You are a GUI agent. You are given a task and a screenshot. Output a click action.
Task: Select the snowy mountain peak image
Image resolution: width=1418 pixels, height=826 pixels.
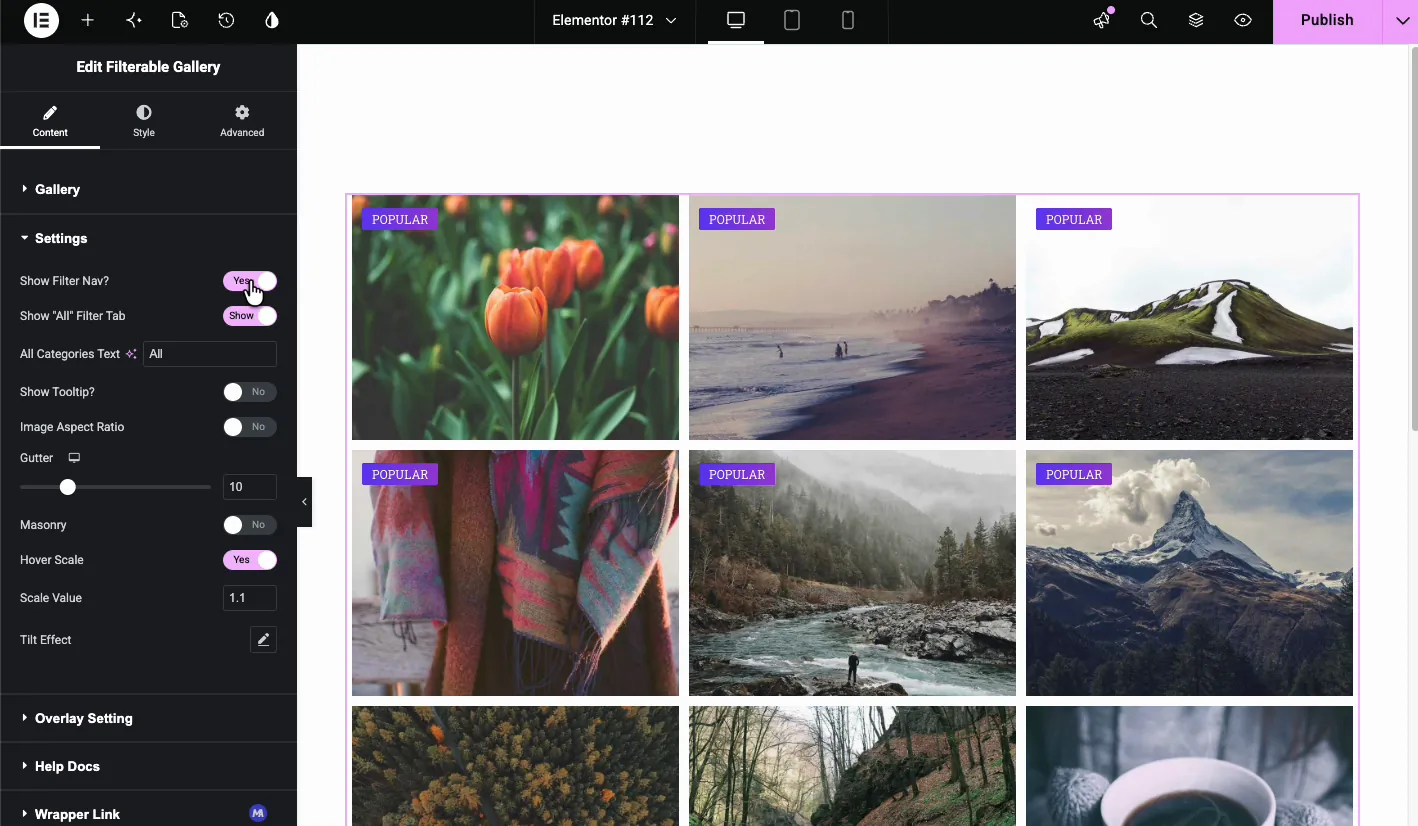click(1189, 573)
